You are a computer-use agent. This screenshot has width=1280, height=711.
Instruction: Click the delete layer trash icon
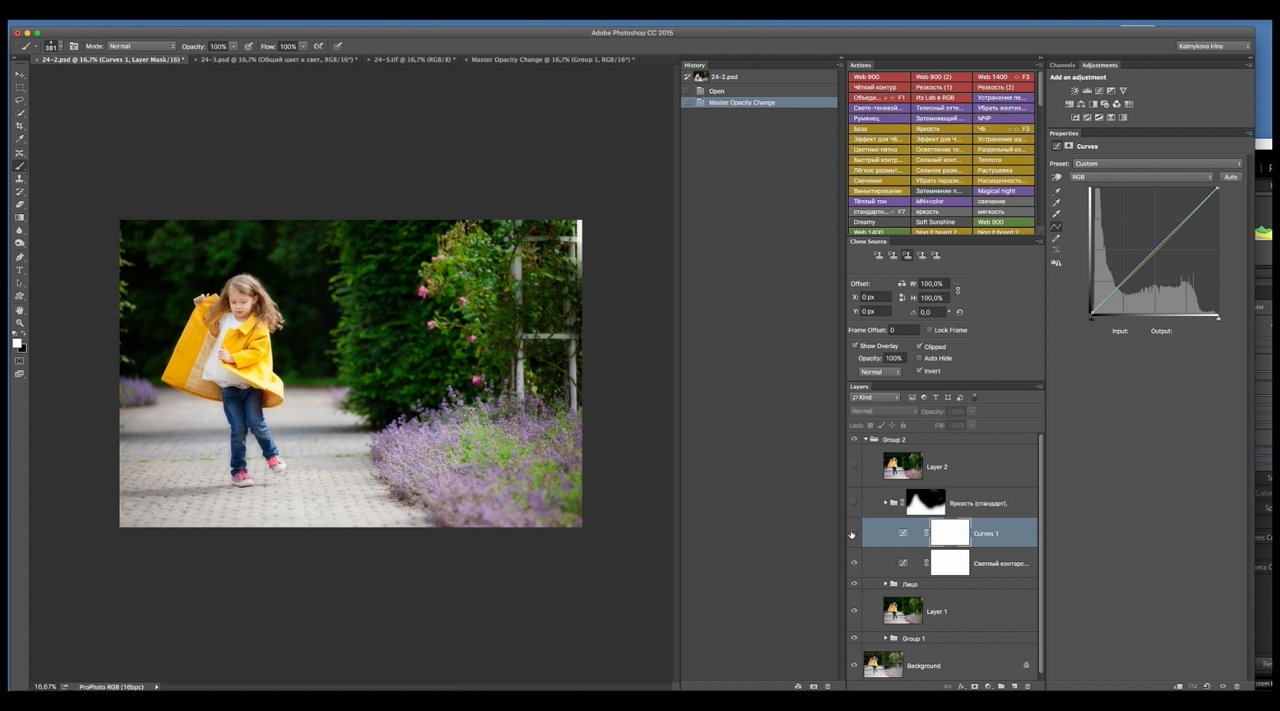[x=1027, y=686]
